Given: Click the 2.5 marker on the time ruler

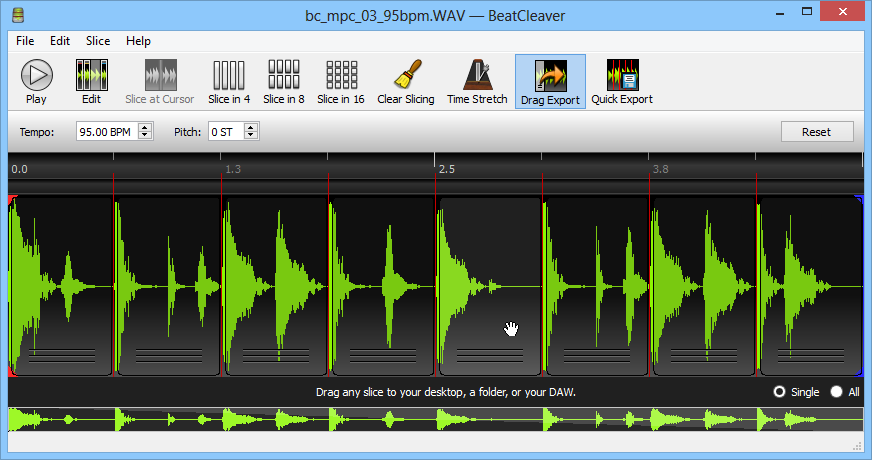Looking at the screenshot, I should [447, 169].
